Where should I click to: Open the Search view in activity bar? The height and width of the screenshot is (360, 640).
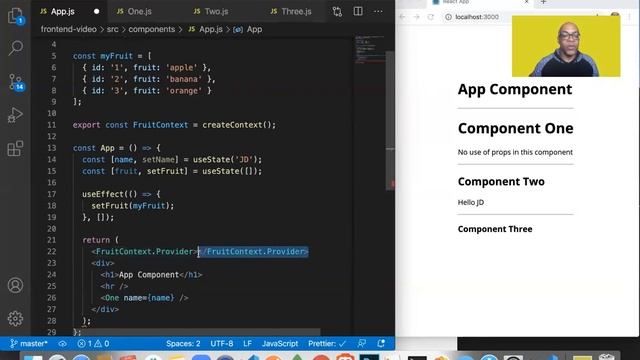click(16, 48)
